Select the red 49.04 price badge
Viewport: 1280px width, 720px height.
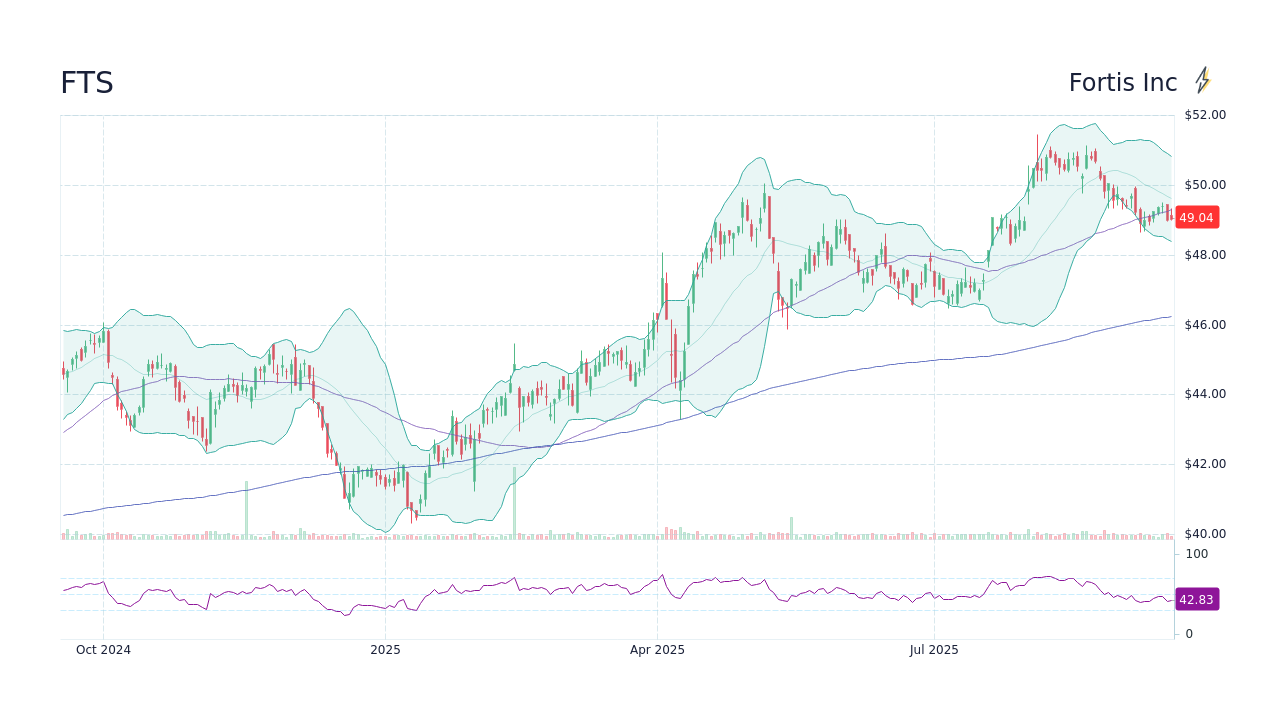tap(1199, 217)
